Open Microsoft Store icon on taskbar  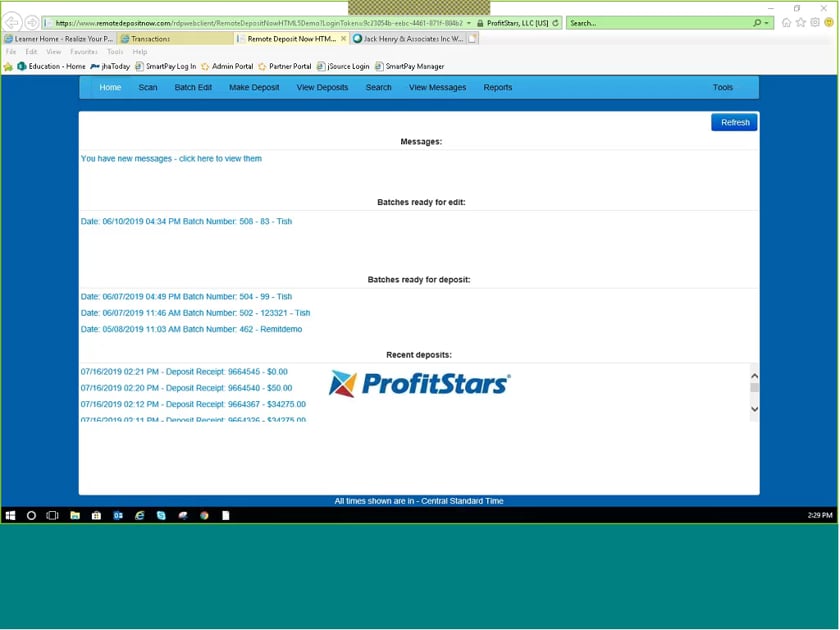(96, 515)
